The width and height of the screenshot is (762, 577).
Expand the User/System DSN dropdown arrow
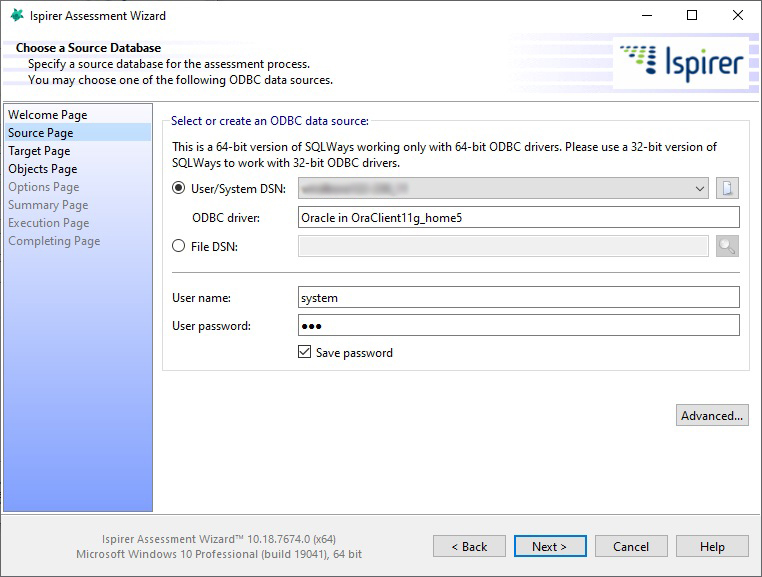click(699, 188)
